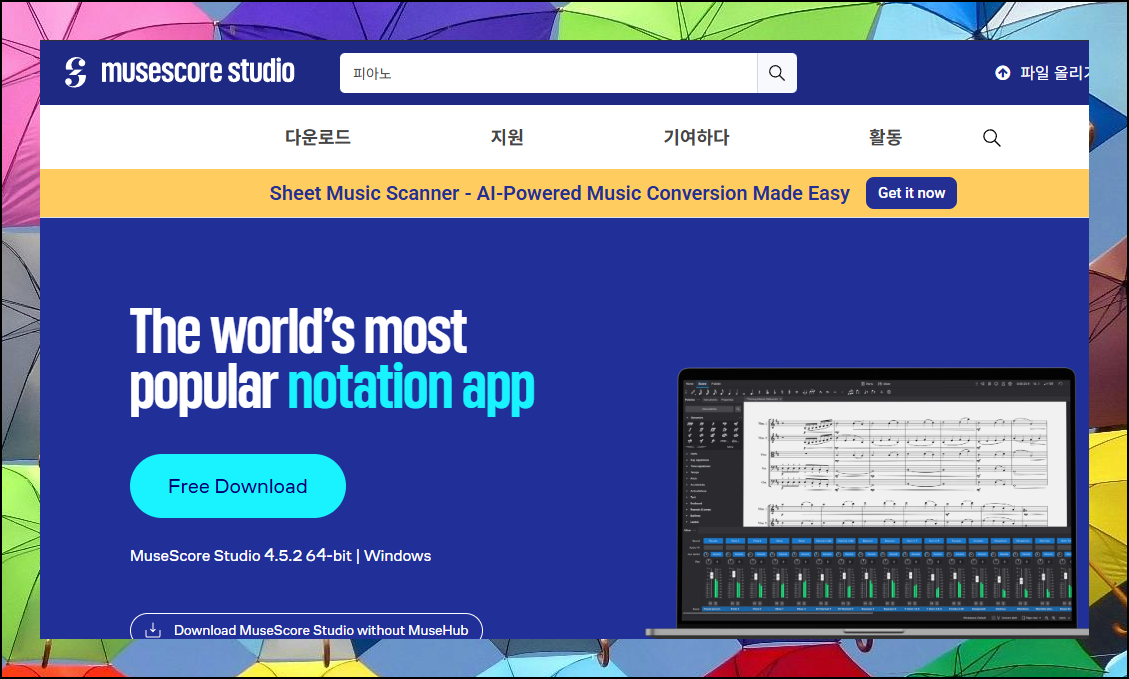Image resolution: width=1129 pixels, height=679 pixels.
Task: Click the magnifier button beside the 피아노 search box
Action: [777, 73]
